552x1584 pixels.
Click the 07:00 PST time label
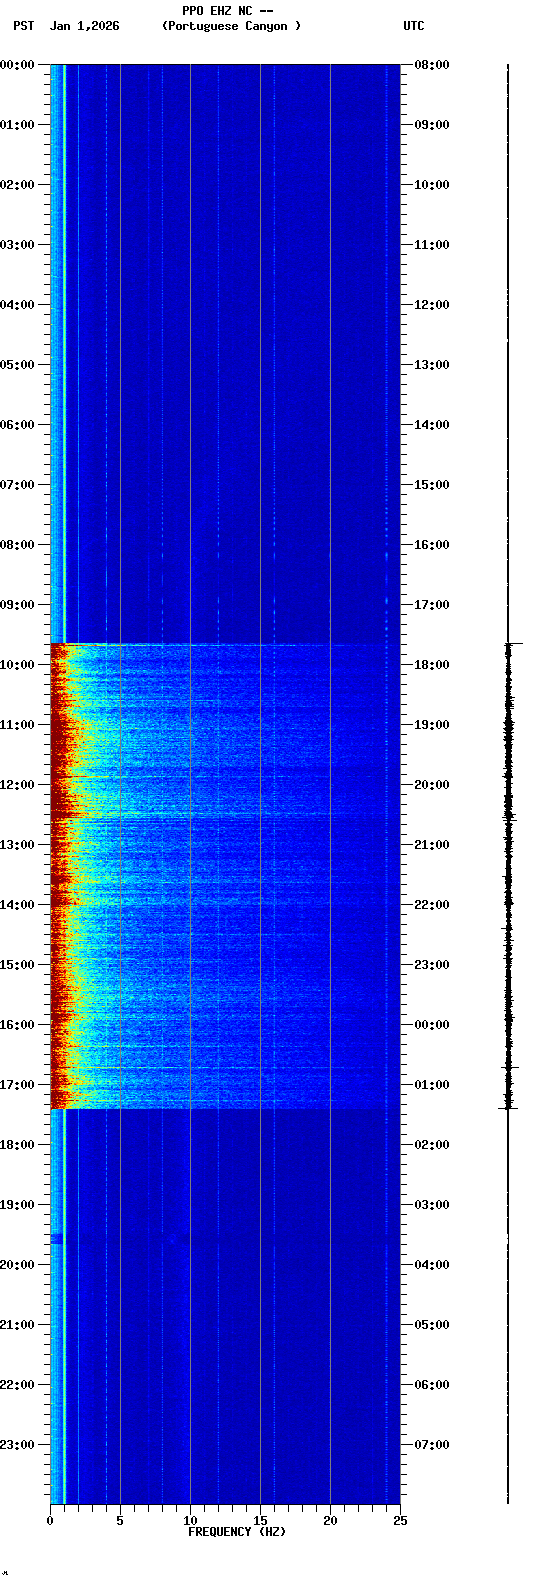17,485
